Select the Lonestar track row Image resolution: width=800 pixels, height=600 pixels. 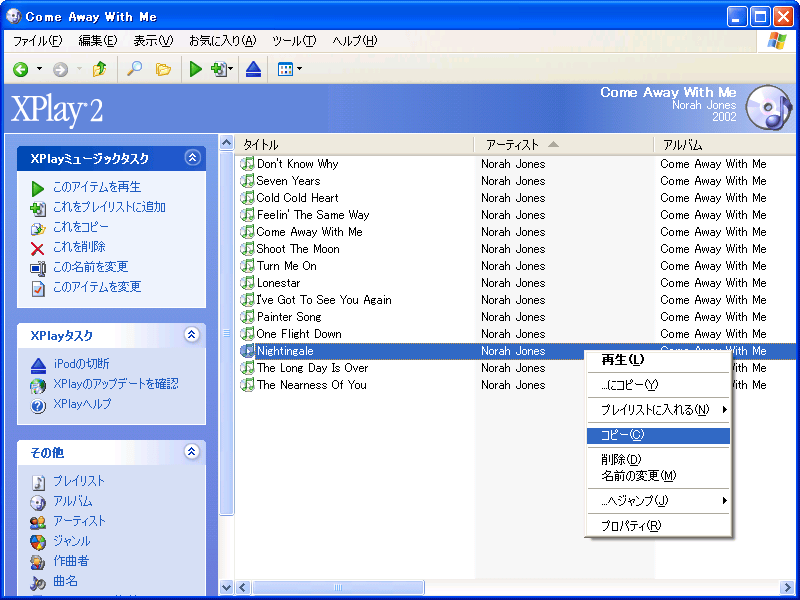click(517, 283)
